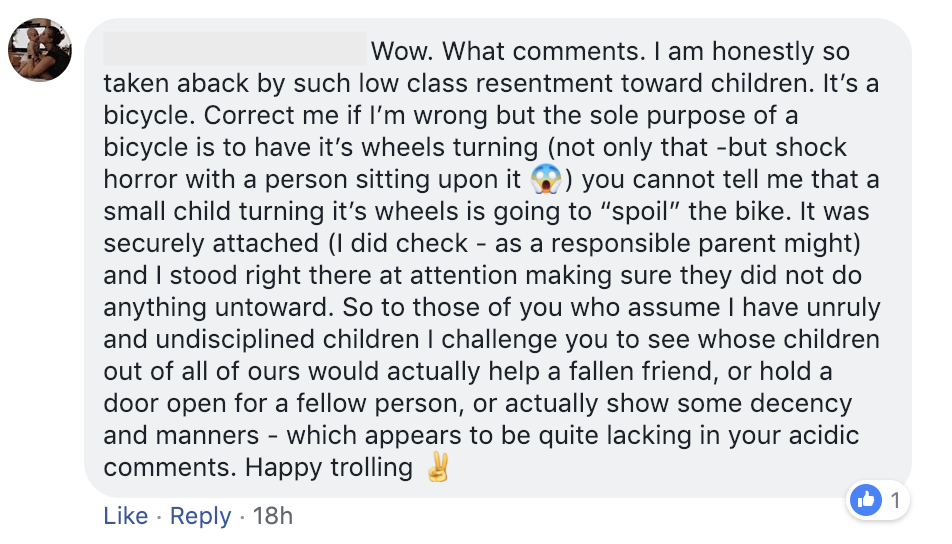The image size is (952, 544).
Task: Click the screaming face emoji
Action: point(546,179)
